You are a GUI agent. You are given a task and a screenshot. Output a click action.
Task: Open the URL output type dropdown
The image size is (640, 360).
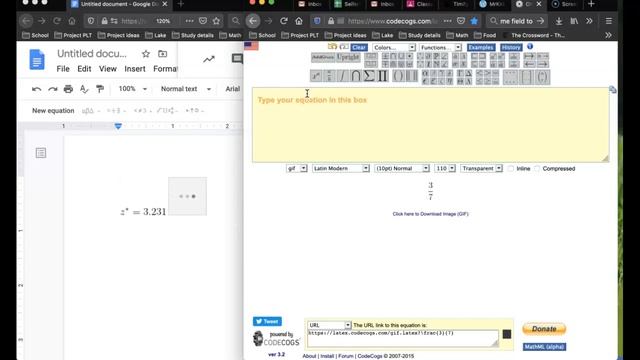pos(329,325)
